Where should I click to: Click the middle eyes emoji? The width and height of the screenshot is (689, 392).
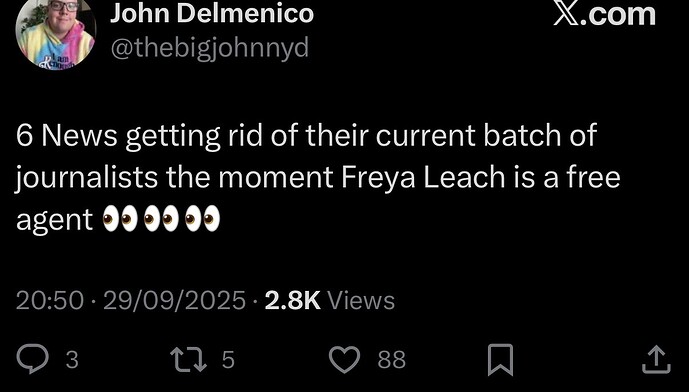161,218
